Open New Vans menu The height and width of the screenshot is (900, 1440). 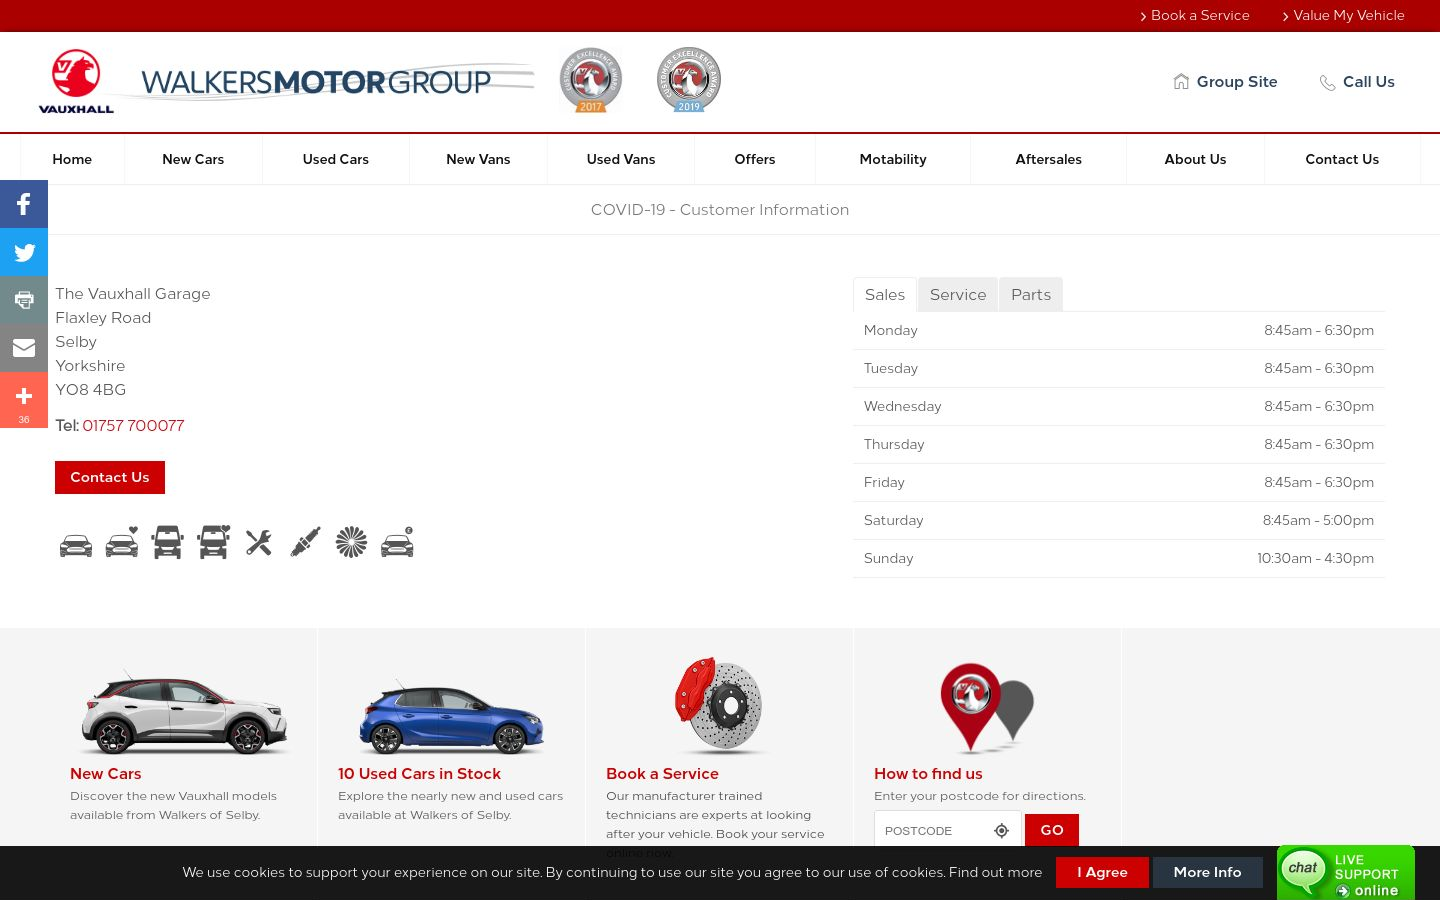pyautogui.click(x=478, y=159)
